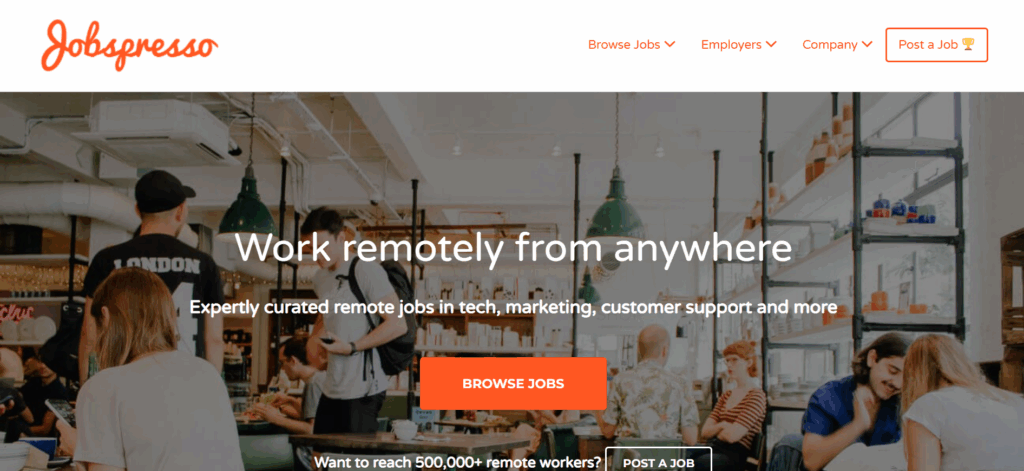The height and width of the screenshot is (471, 1024).
Task: Expand the Browse Jobs chevron arrow
Action: pyautogui.click(x=669, y=44)
